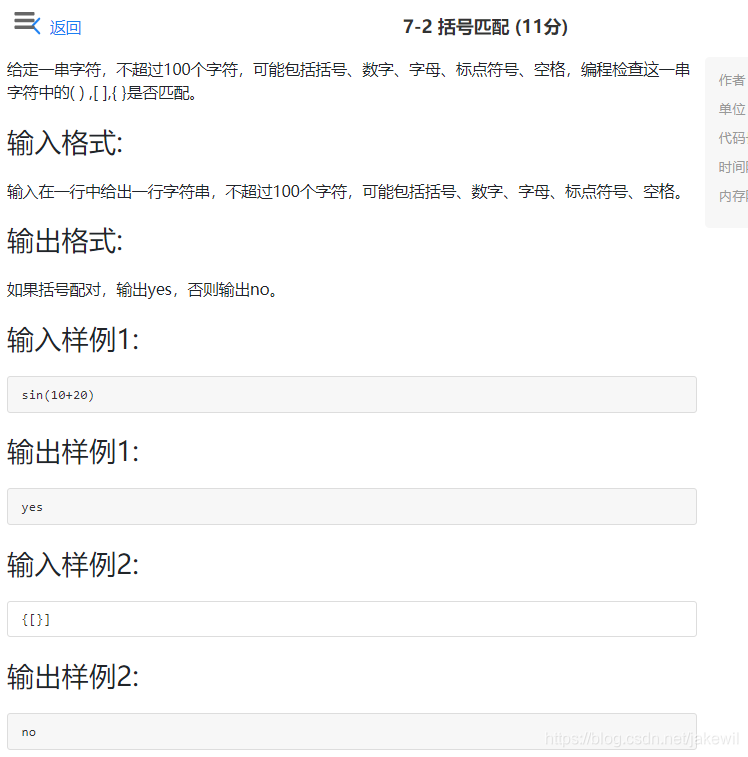
Task: Click the problem description starting 给定一串字符
Action: coord(349,81)
